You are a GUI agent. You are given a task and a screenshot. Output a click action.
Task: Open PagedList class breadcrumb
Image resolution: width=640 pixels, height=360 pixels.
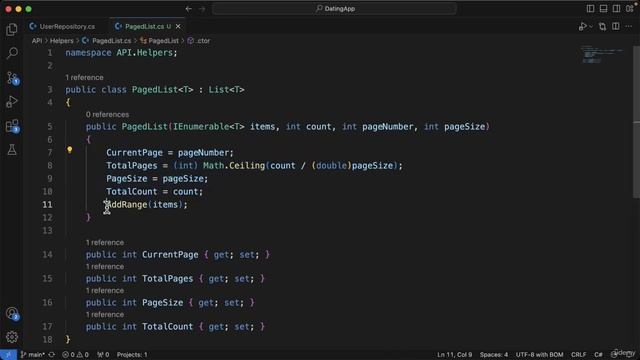click(x=159, y=41)
